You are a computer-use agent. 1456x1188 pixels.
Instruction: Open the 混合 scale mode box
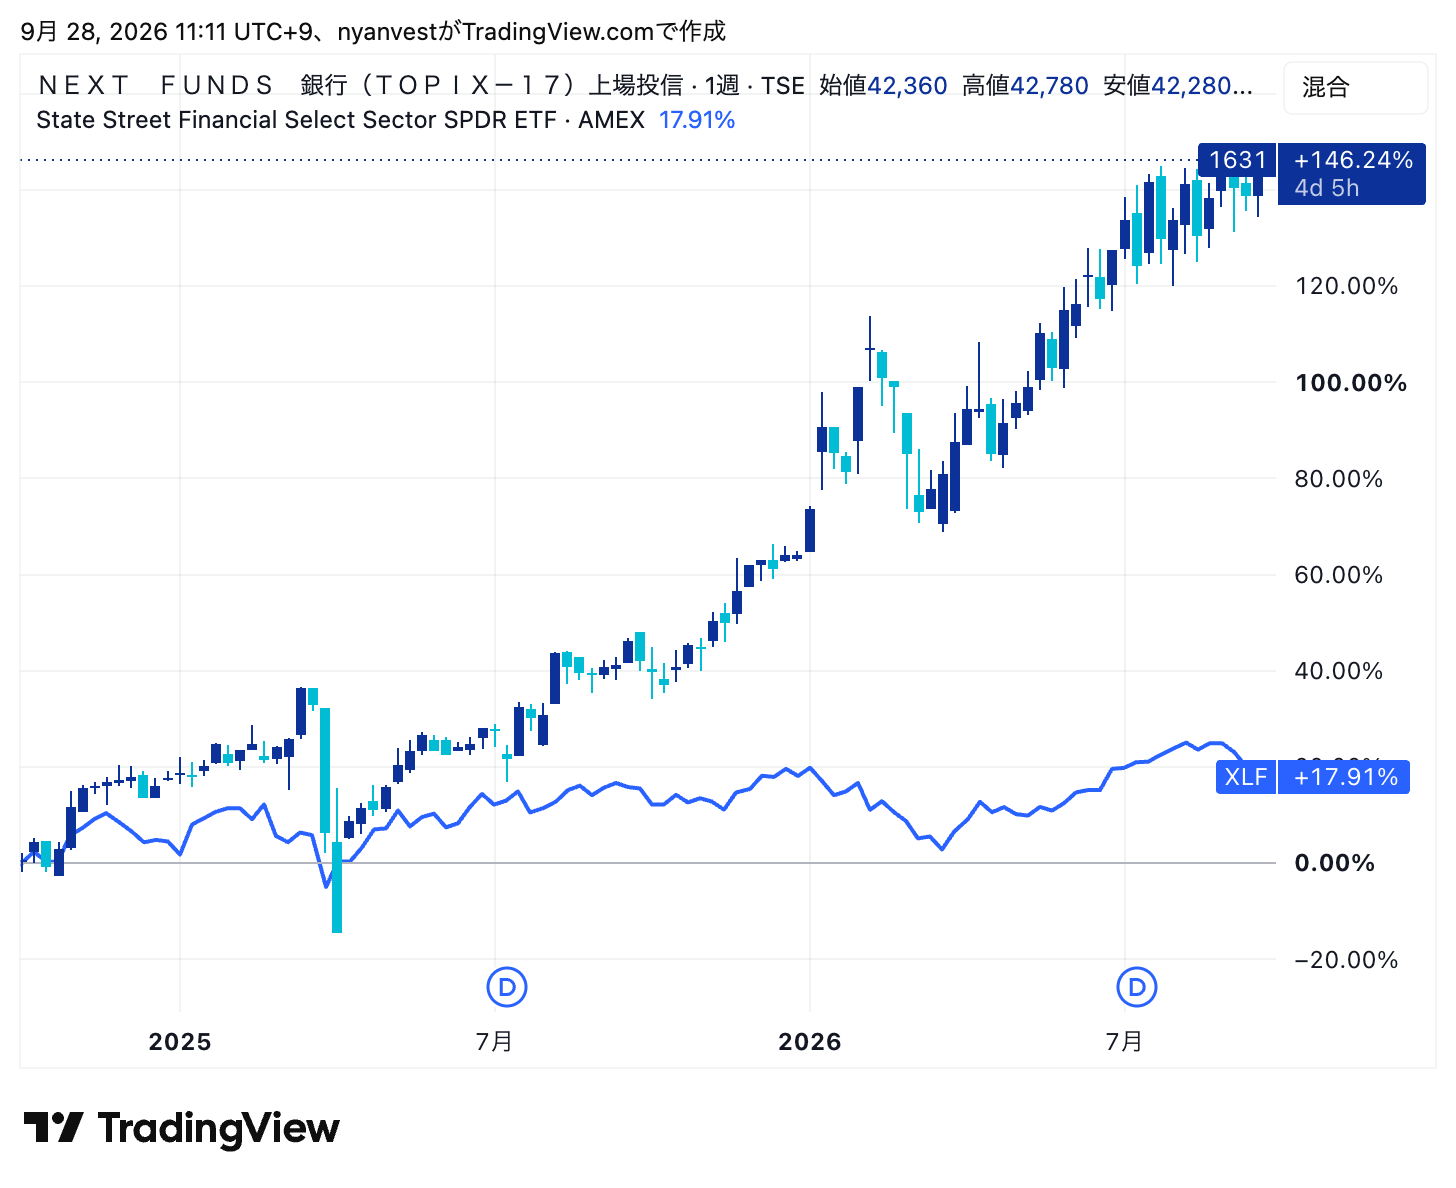[x=1355, y=87]
